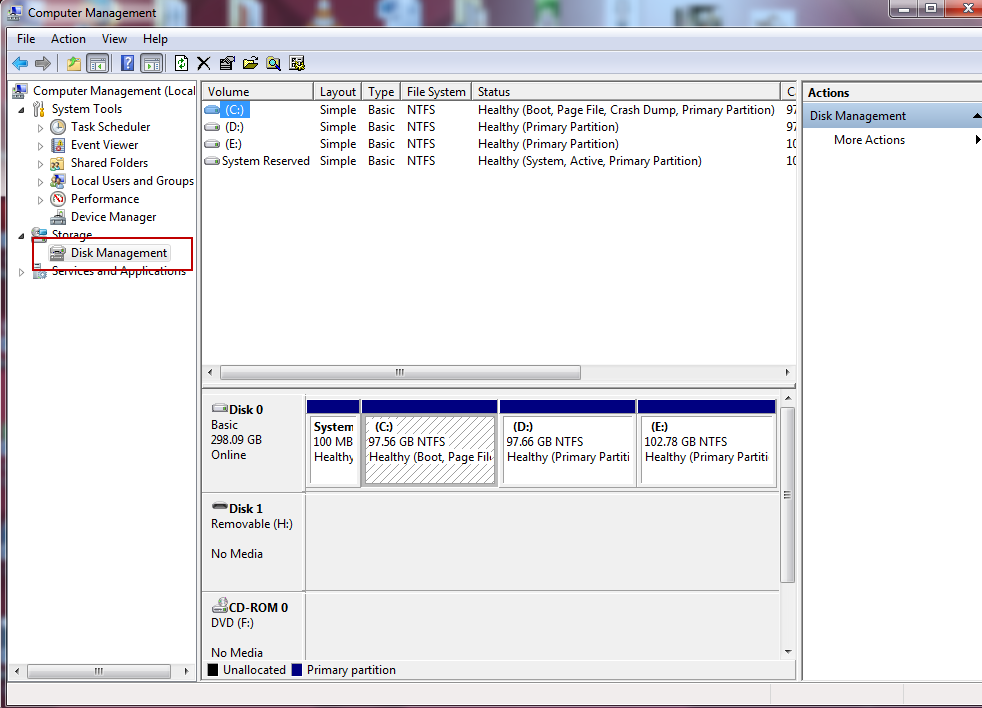Select the Delete (X) toolbar icon
This screenshot has width=982, height=708.
pyautogui.click(x=203, y=62)
